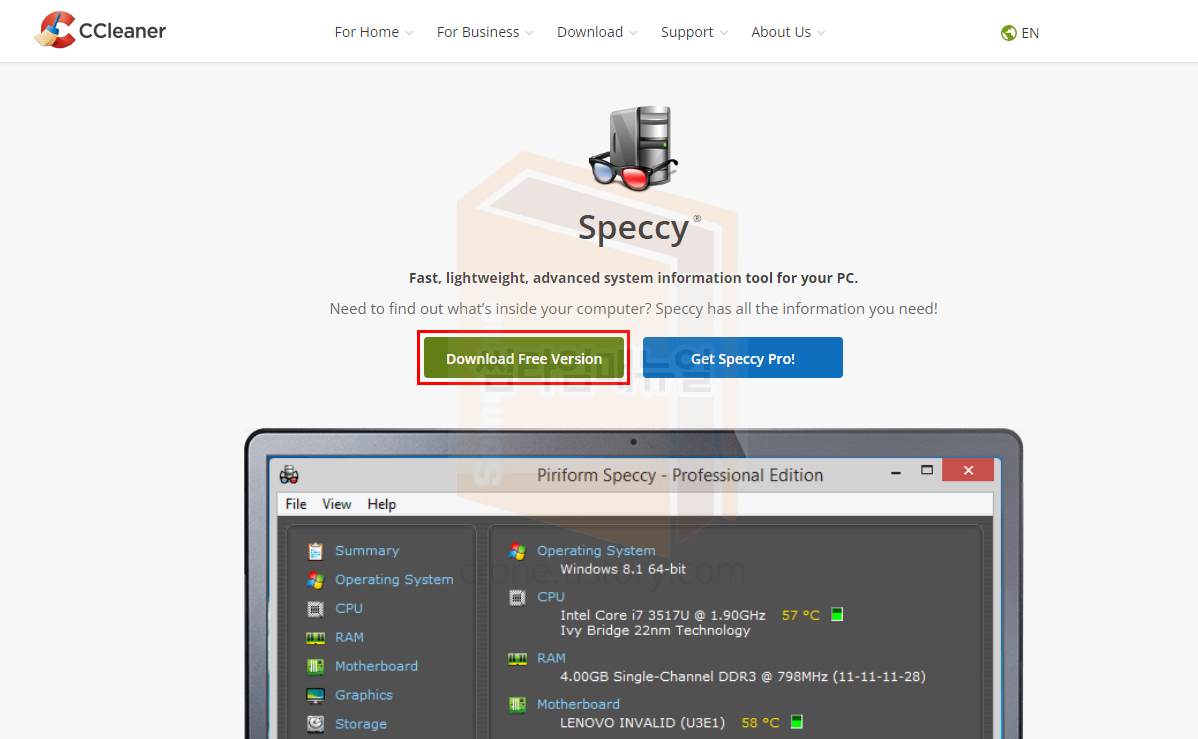This screenshot has width=1198, height=739.
Task: Open the Motherboard heading in summary pane
Action: [578, 704]
